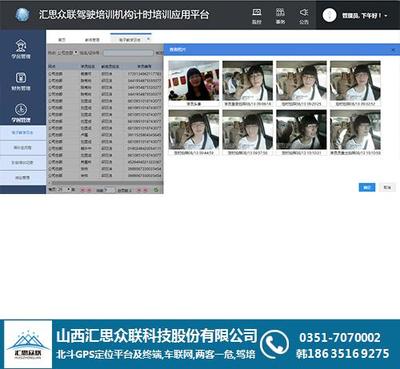Open the first photo in bottom row
This screenshot has width=400, height=369.
pos(194,130)
